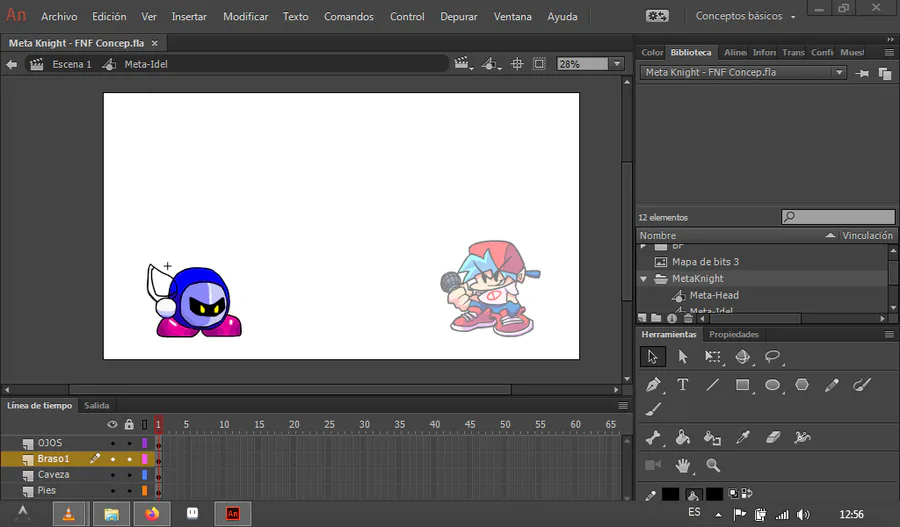Select the Width tool
Screen dimensions: 900x527
point(802,437)
